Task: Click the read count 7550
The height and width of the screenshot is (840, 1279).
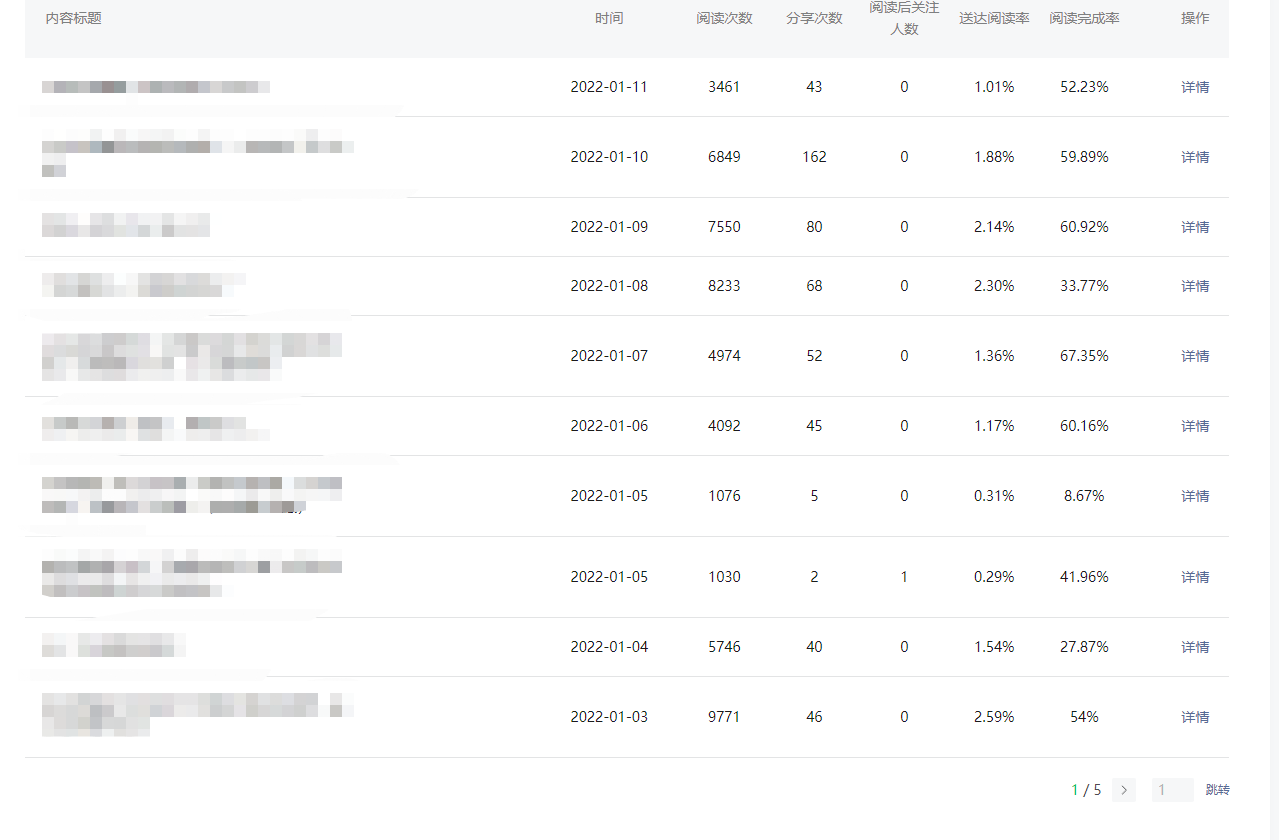Action: 724,227
